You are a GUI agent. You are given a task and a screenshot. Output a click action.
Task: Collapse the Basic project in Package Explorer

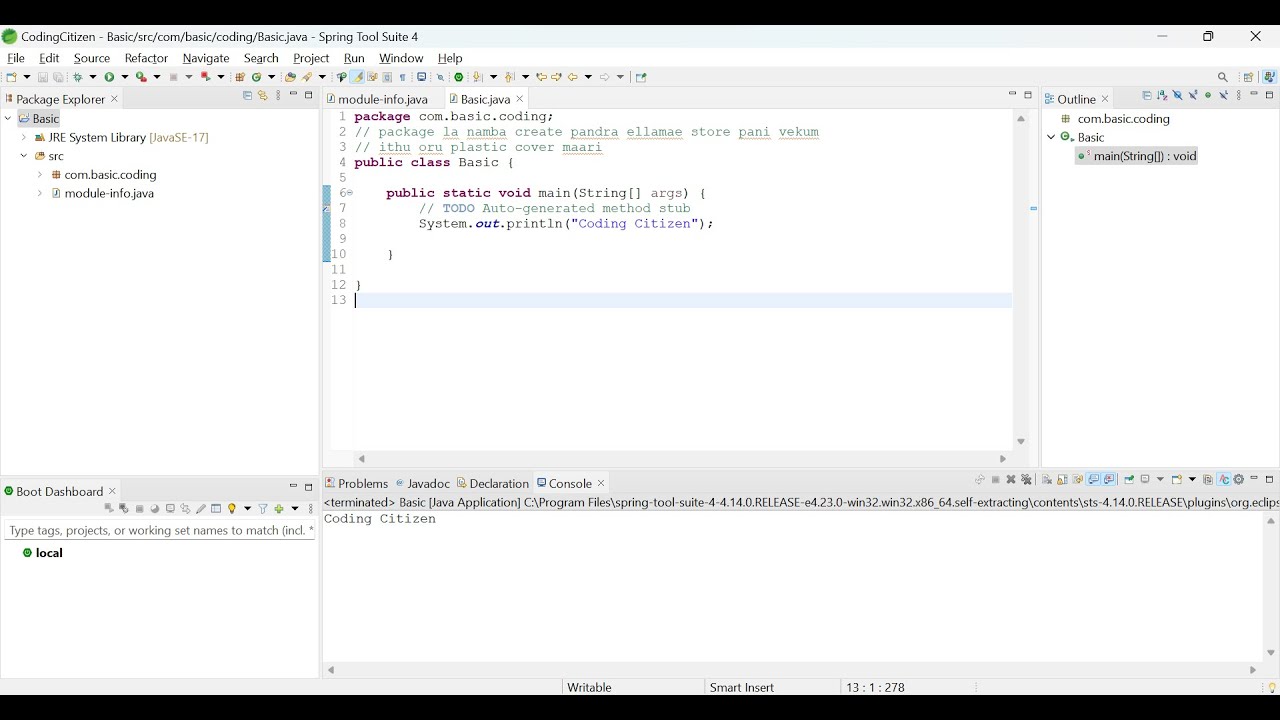pos(8,118)
